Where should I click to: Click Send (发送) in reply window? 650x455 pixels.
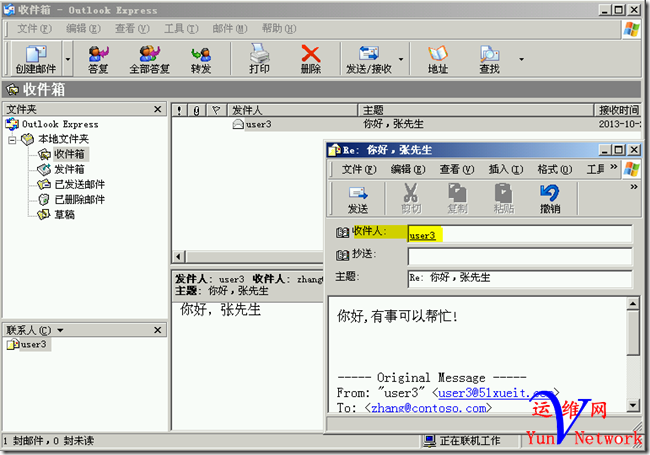(x=358, y=199)
